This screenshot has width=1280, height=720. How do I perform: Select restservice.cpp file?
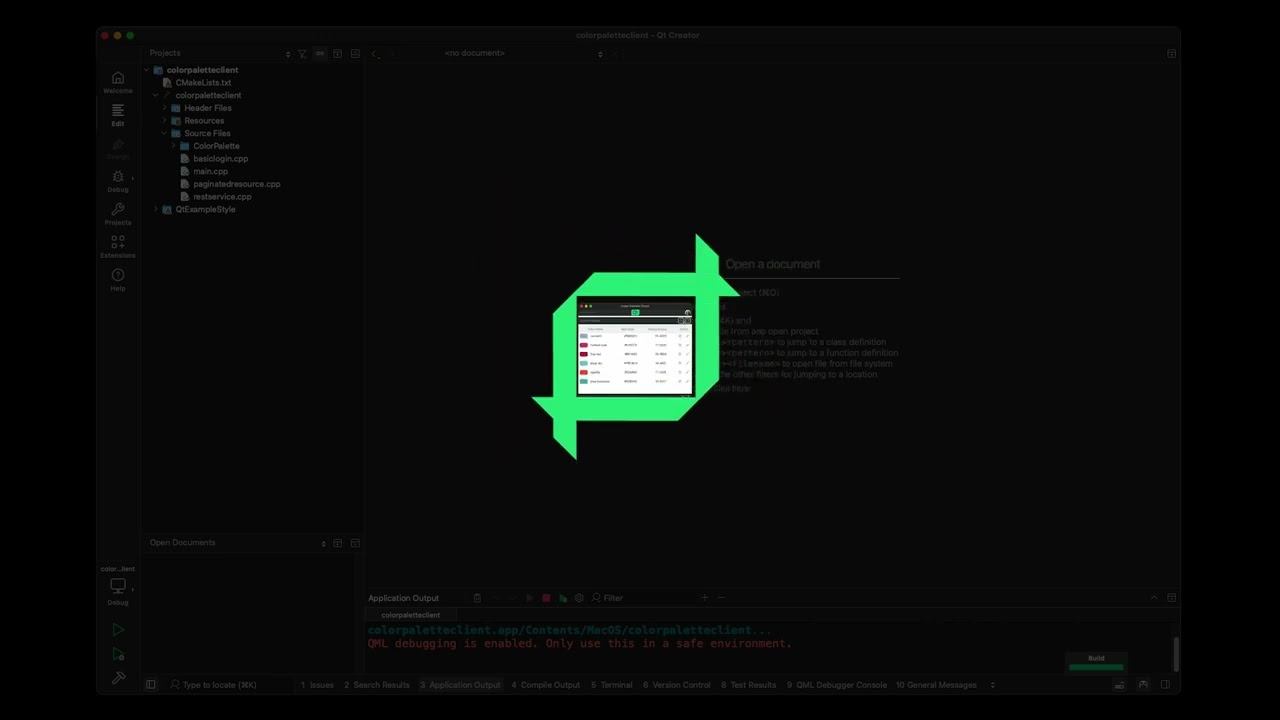(222, 197)
